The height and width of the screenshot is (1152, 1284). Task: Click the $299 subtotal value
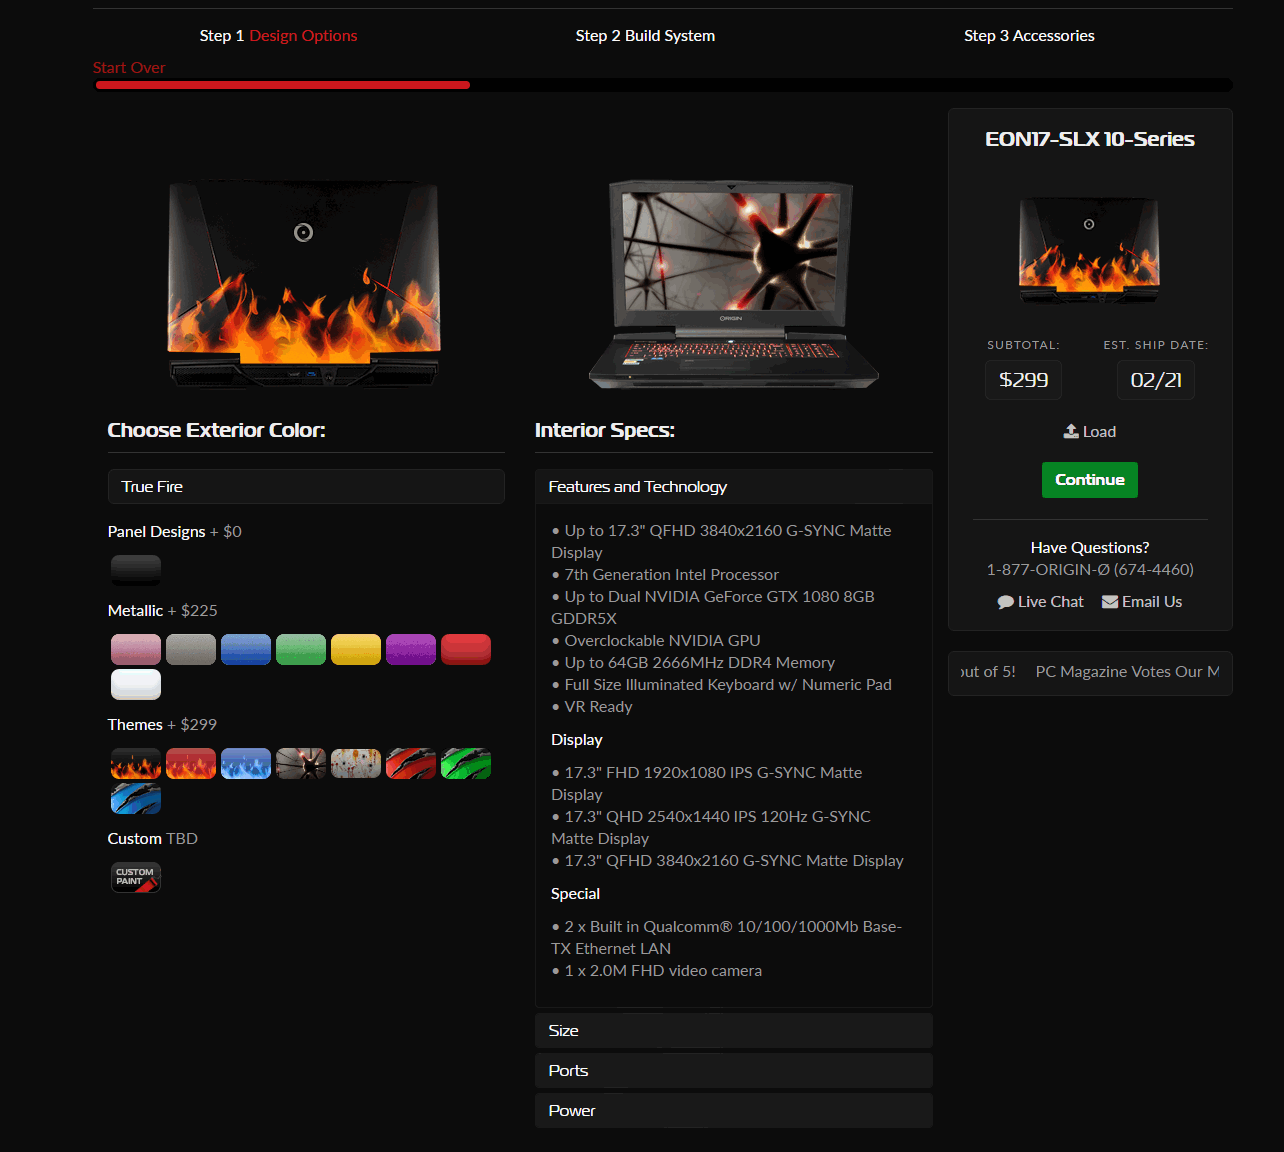1024,380
